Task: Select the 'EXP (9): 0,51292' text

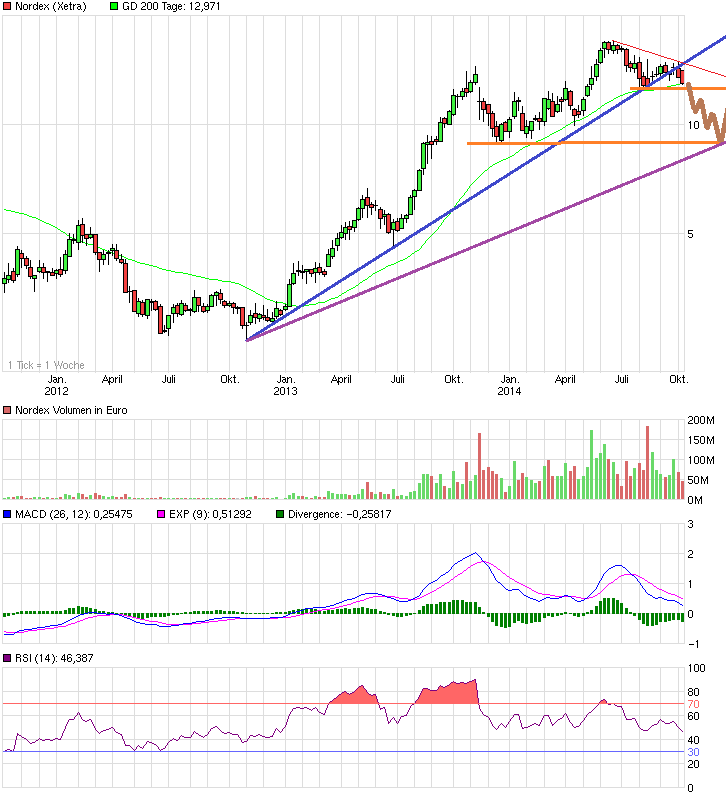Action: coord(210,514)
